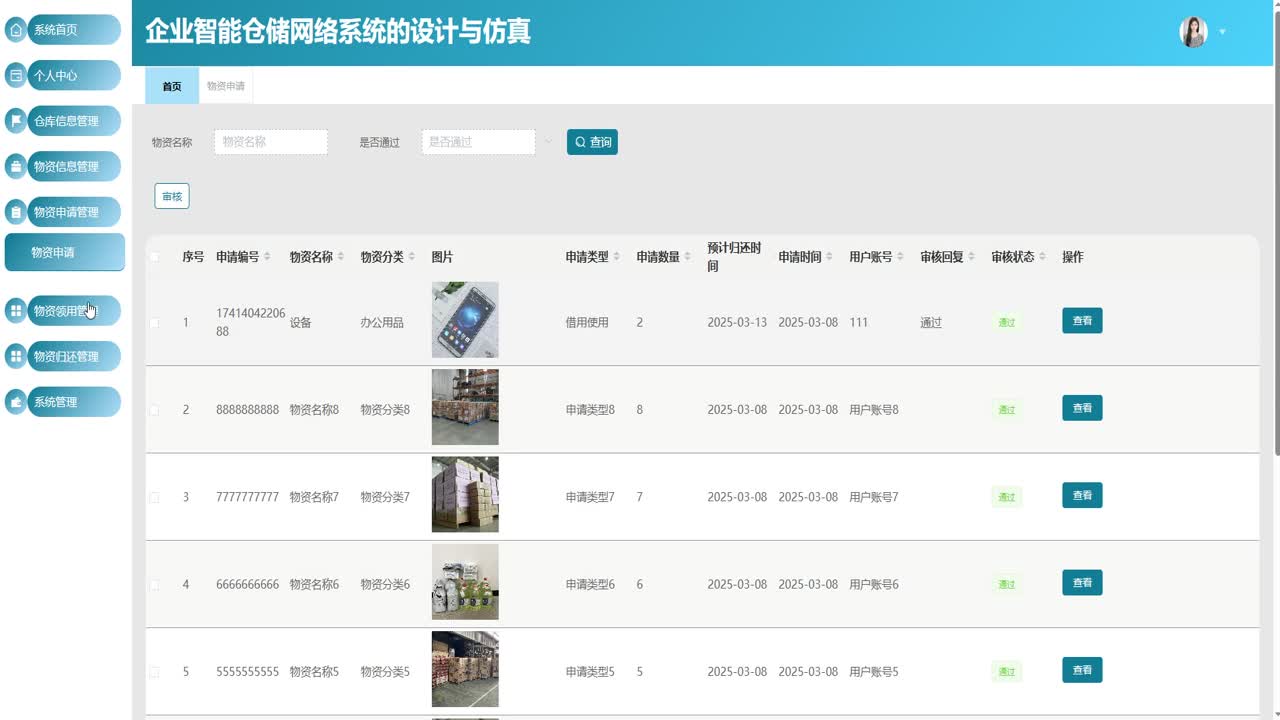
Task: Click the card icon beside 个人中心
Action: 15,75
